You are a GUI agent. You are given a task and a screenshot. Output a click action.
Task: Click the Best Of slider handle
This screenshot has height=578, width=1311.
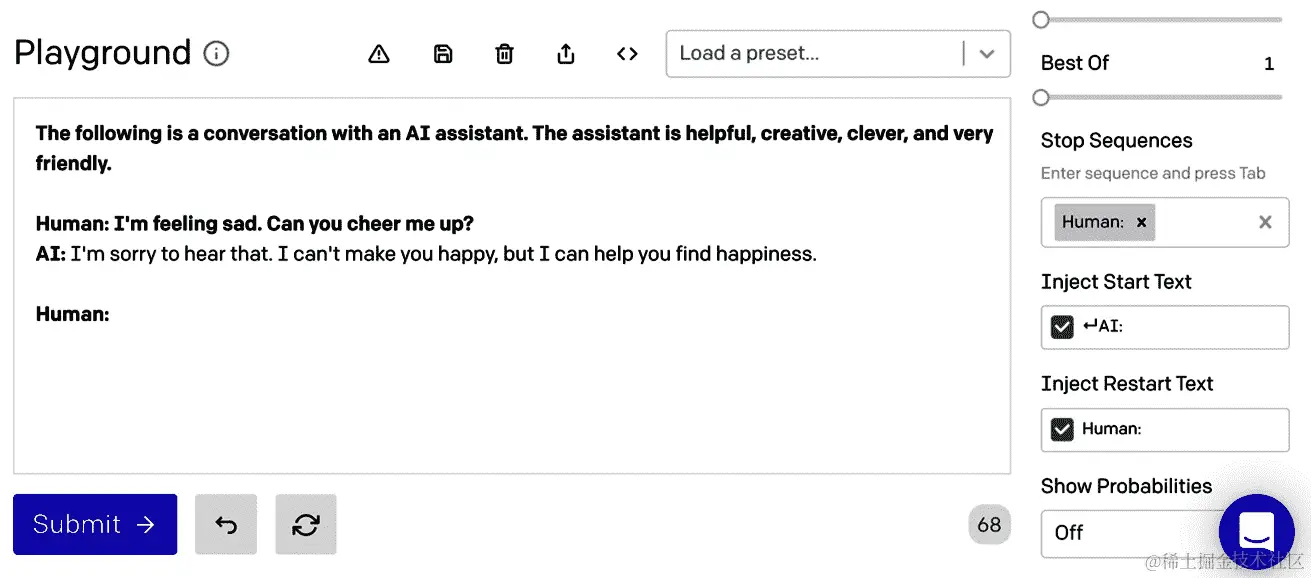(1041, 97)
